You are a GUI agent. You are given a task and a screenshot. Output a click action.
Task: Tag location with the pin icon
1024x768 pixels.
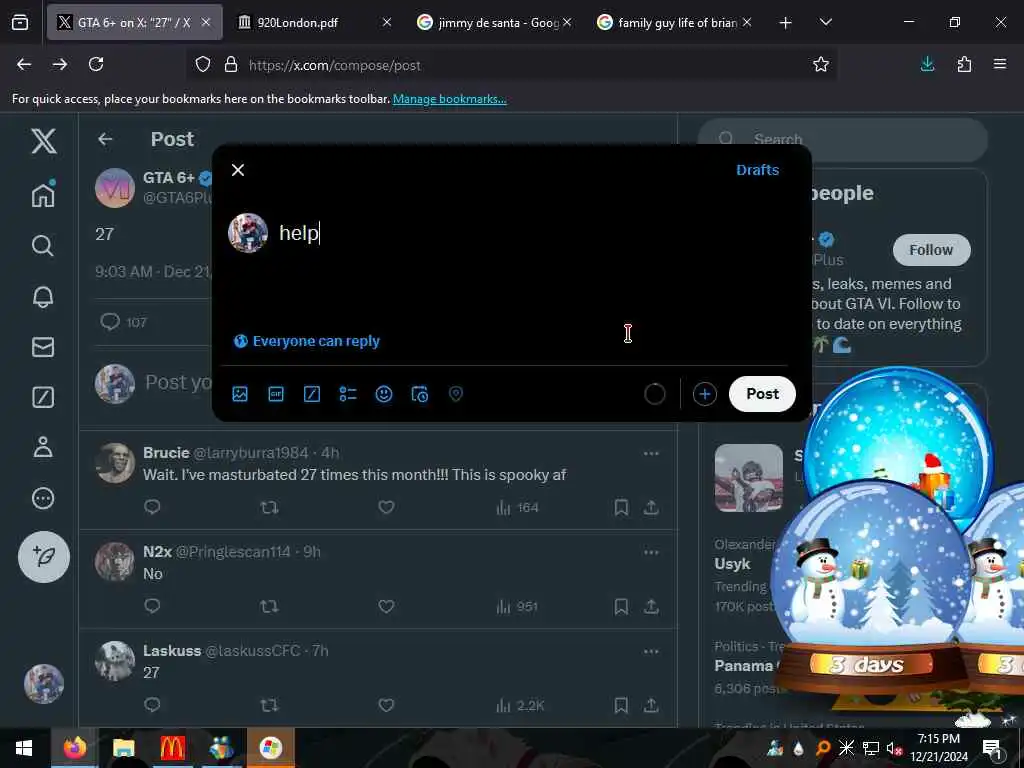pyautogui.click(x=456, y=394)
